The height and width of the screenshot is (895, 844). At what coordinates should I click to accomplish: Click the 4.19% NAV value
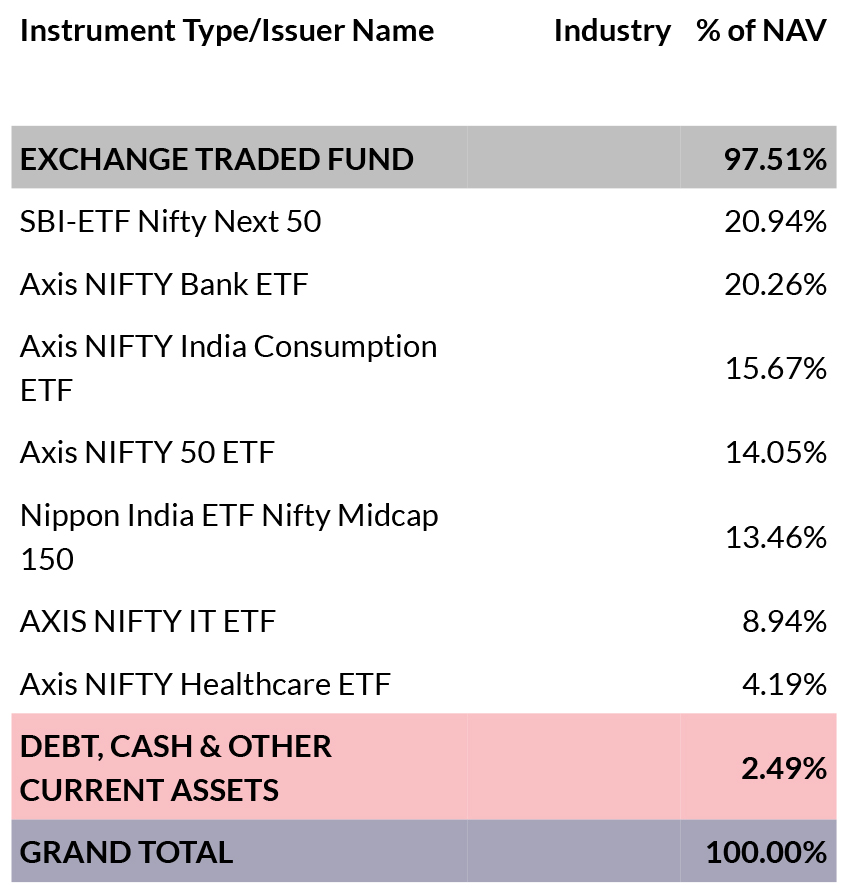pos(784,684)
